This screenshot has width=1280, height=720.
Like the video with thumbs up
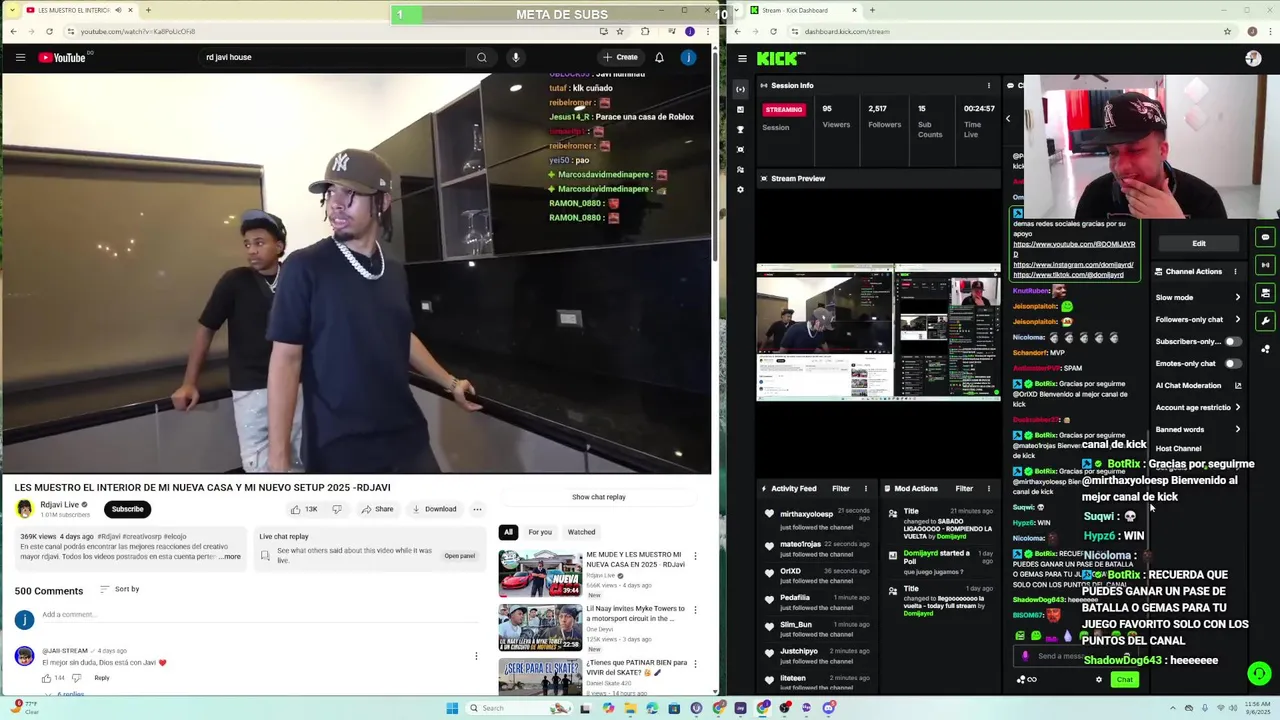tap(305, 509)
